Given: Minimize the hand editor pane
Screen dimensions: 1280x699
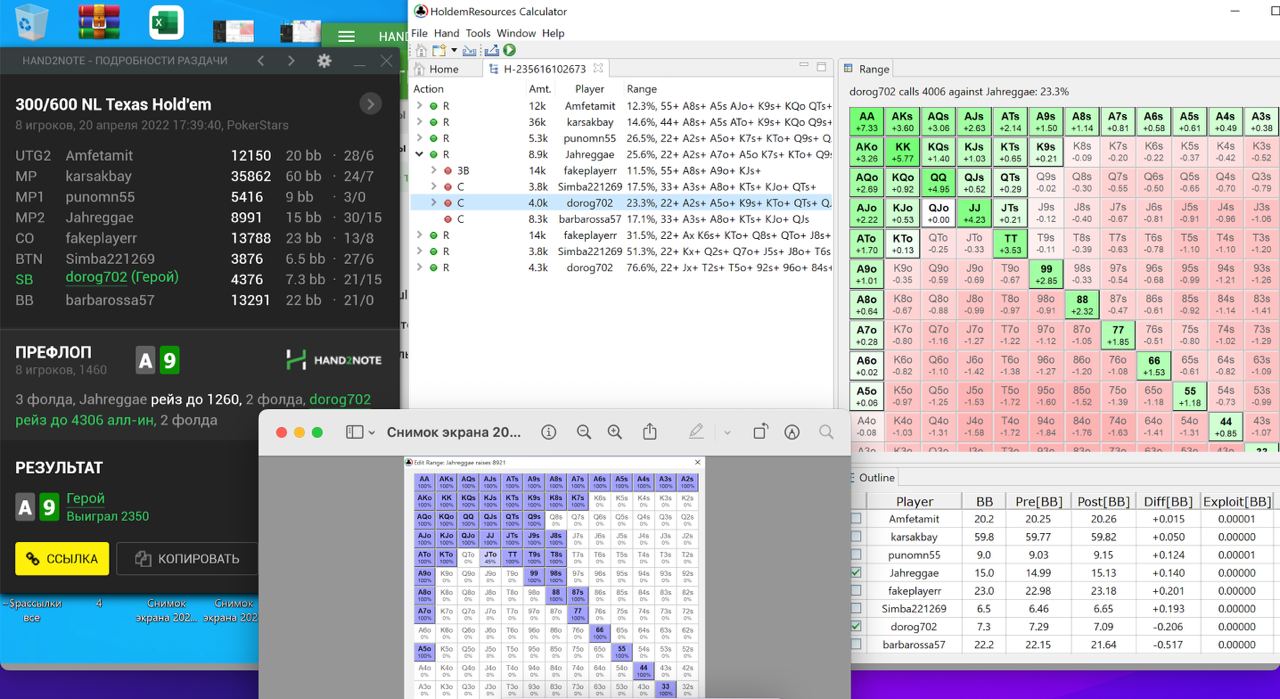Looking at the screenshot, I should point(804,67).
